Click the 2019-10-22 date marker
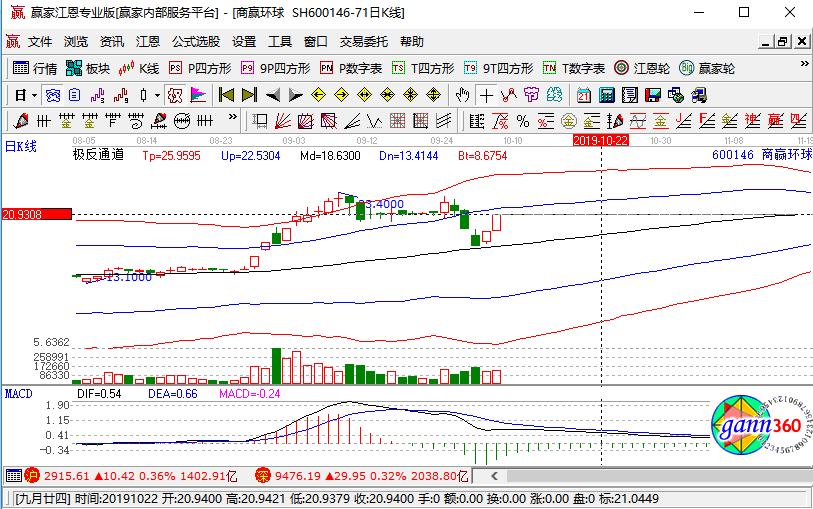The height and width of the screenshot is (509, 813). pos(601,140)
